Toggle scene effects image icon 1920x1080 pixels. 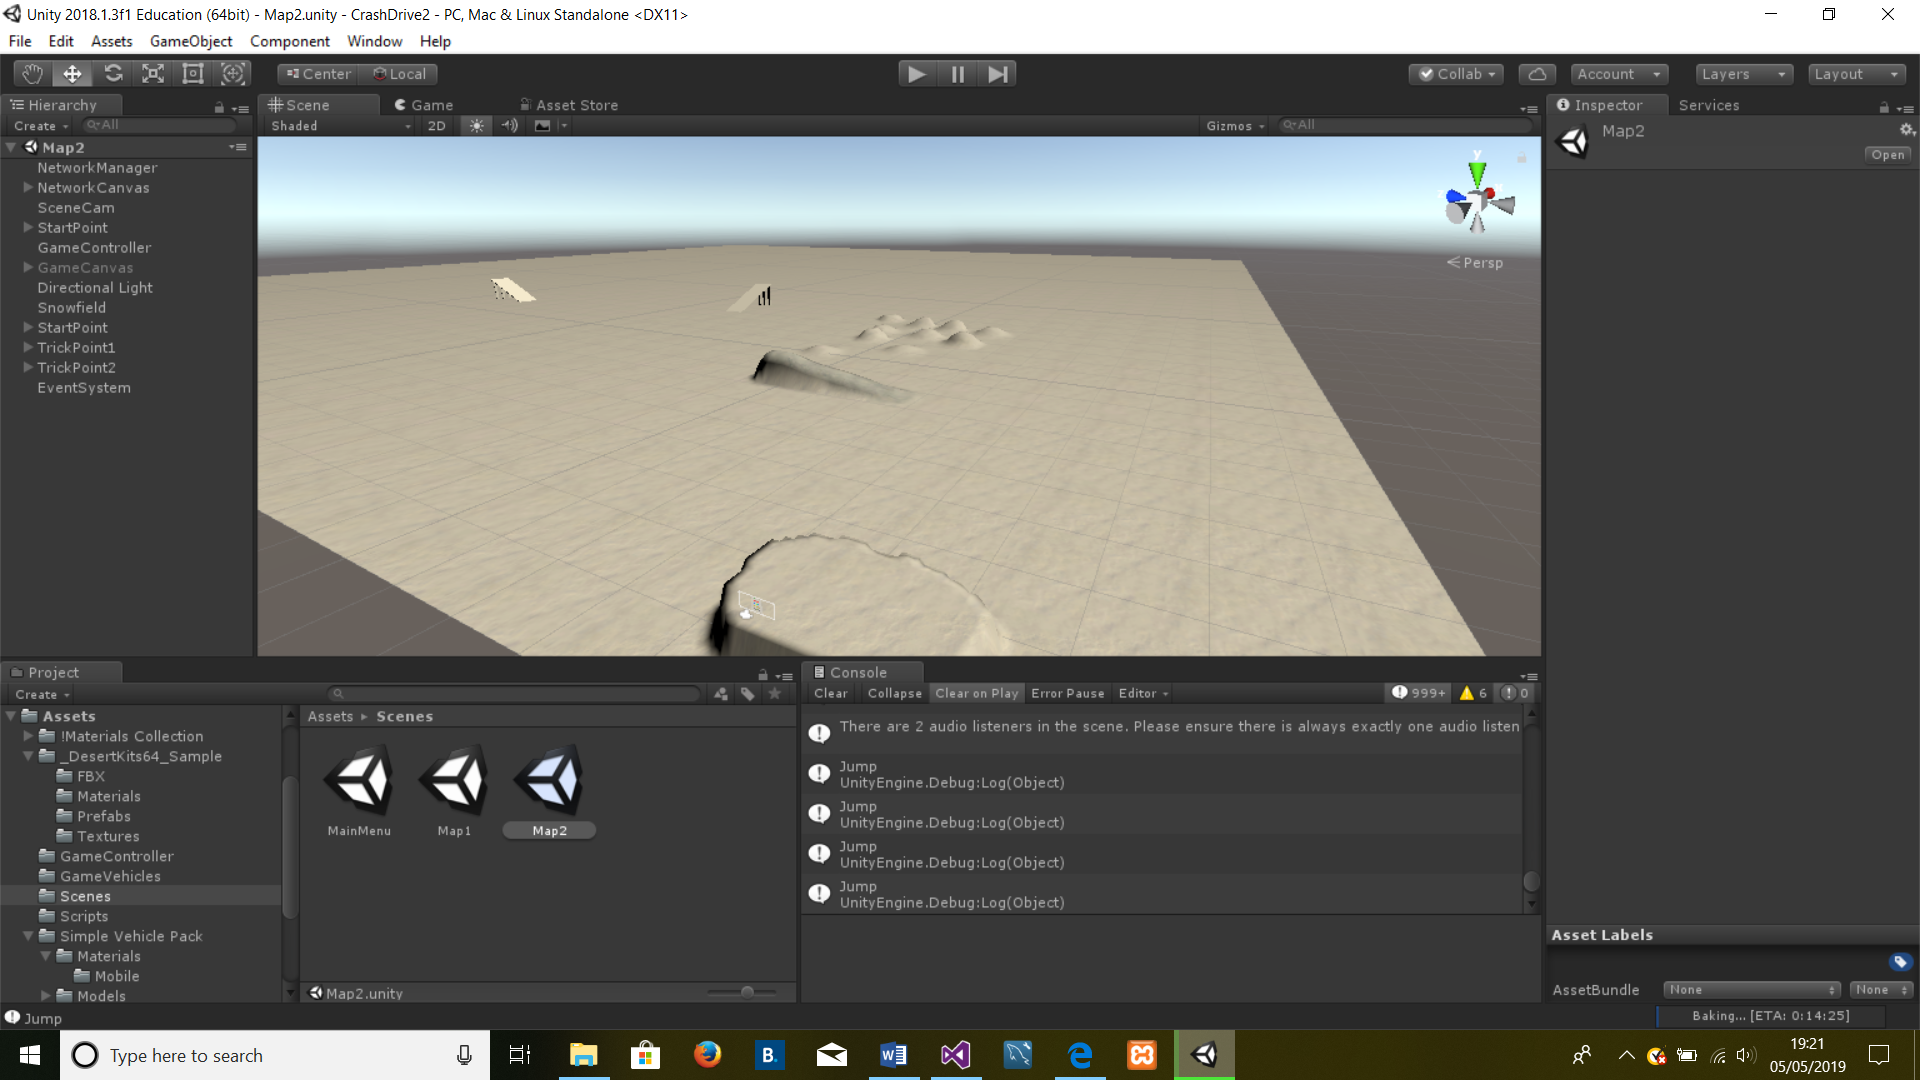[x=542, y=125]
